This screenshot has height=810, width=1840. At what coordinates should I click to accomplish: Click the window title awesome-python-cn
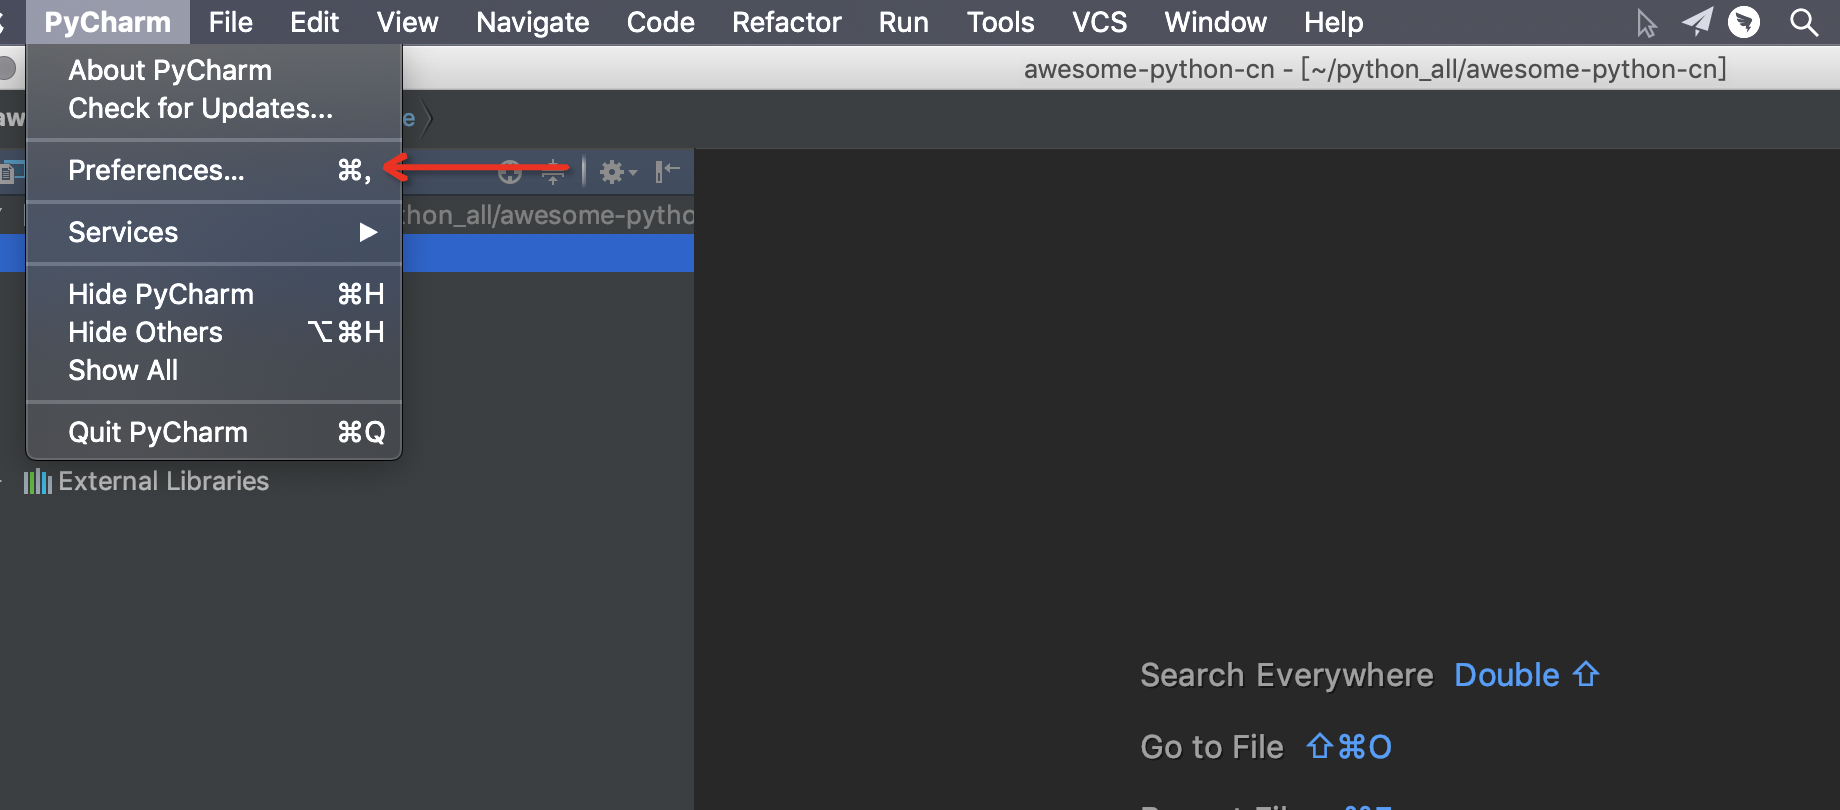pos(1375,69)
